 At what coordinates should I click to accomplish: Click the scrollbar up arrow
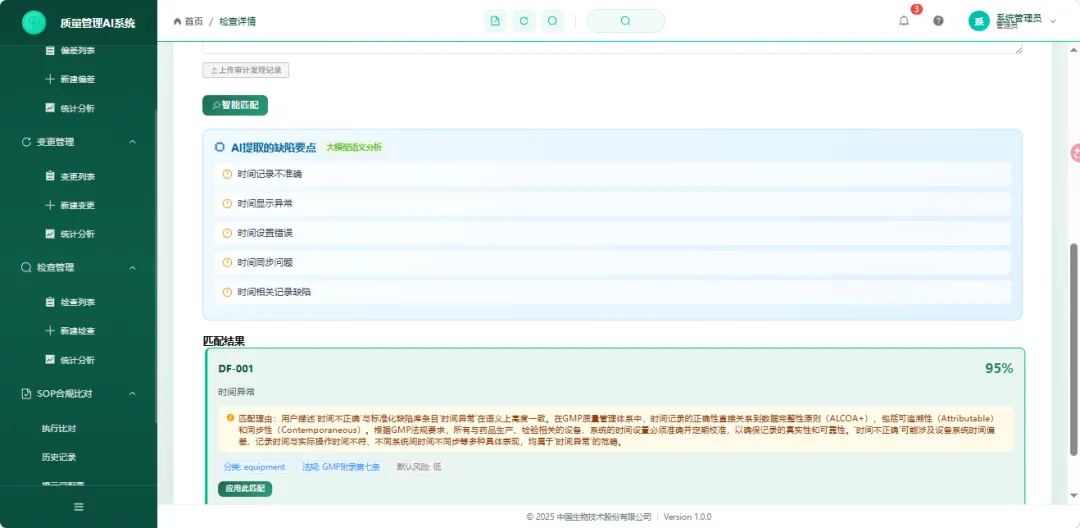click(x=1072, y=49)
